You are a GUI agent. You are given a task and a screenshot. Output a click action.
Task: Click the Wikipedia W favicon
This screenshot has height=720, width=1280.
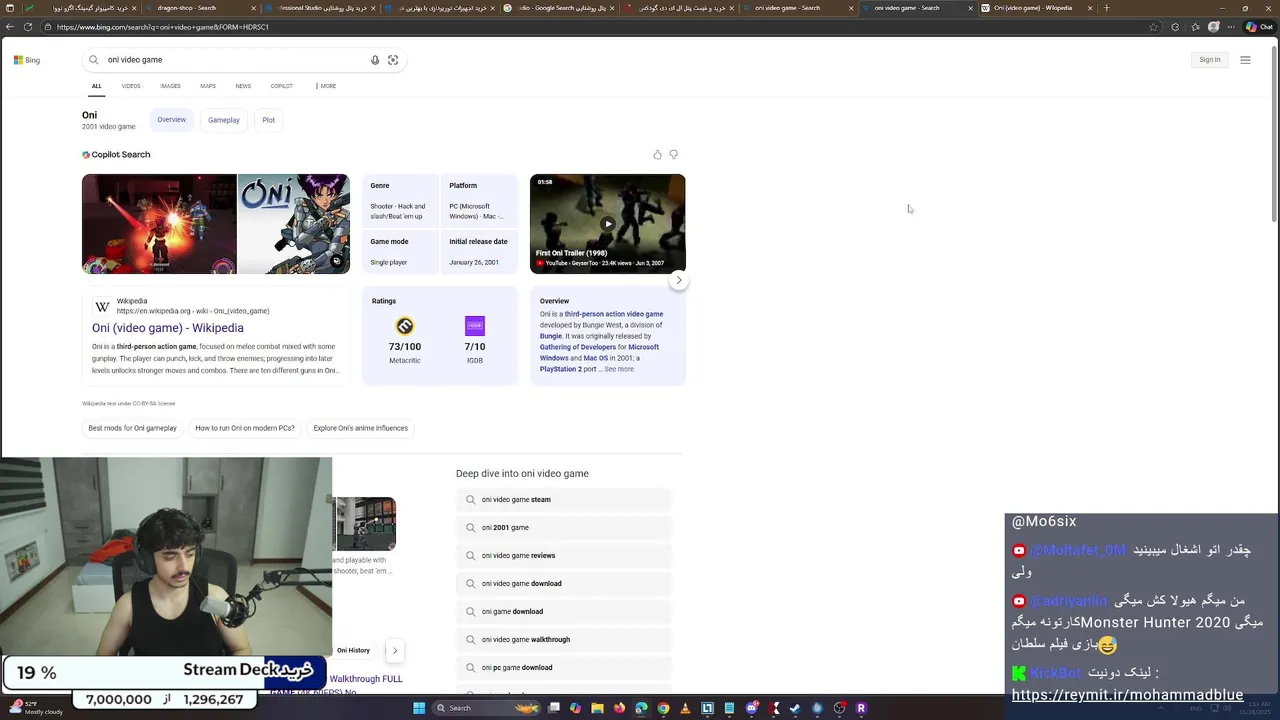102,307
